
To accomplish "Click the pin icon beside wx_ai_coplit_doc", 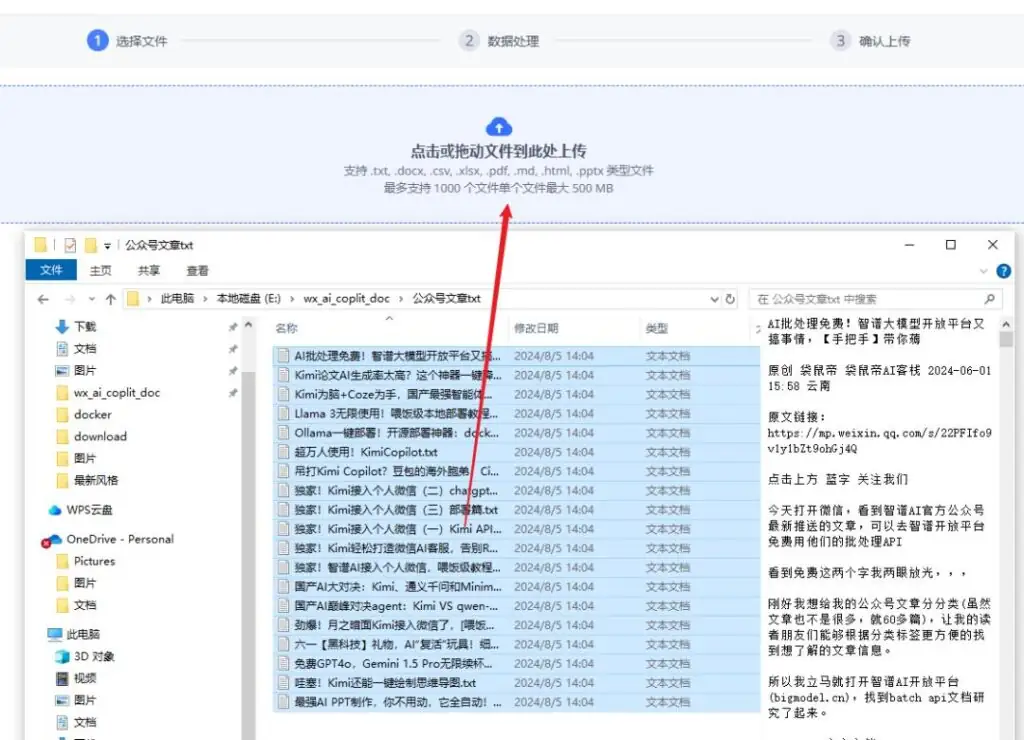I will 232,393.
